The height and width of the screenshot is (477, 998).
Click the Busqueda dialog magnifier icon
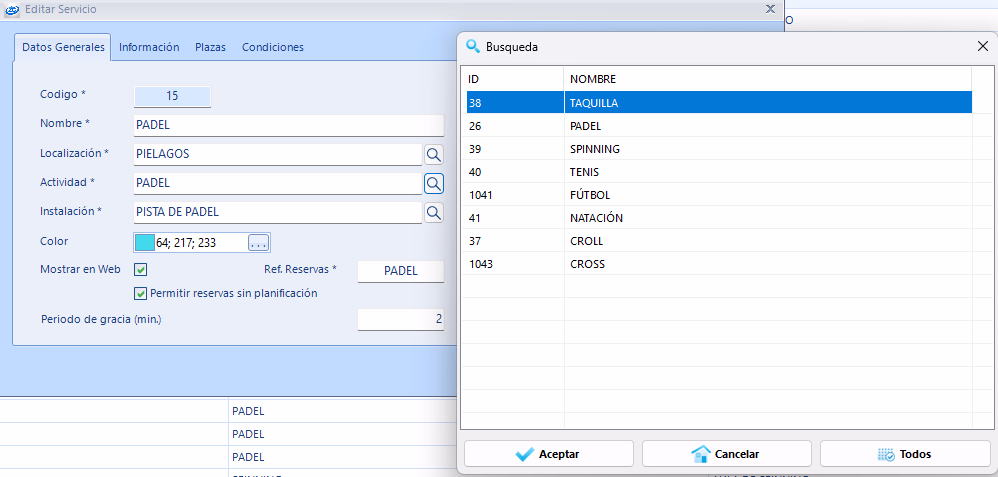tap(472, 47)
